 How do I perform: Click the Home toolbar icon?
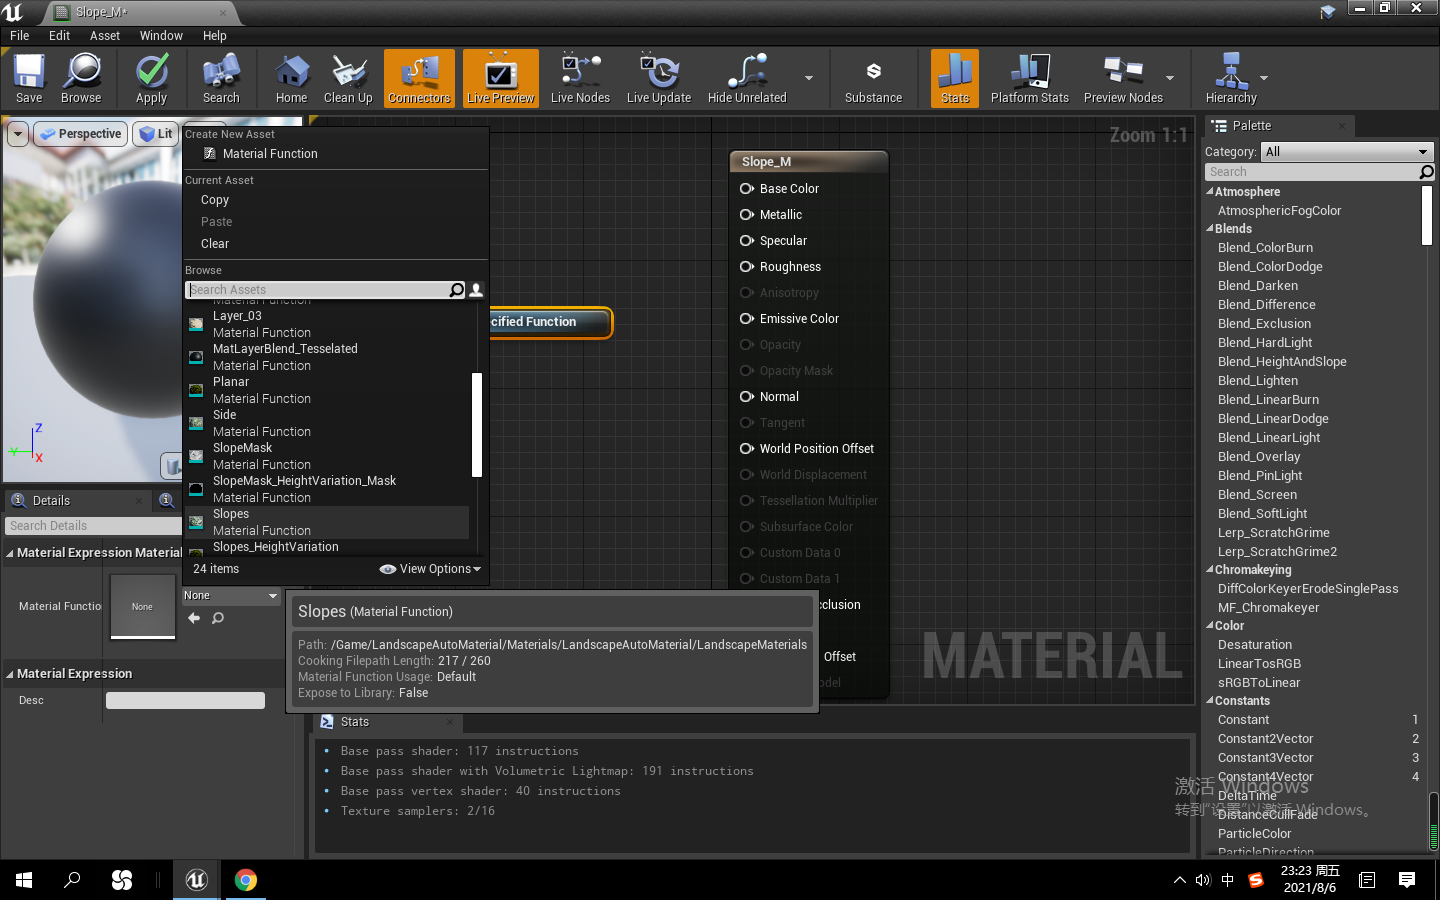[x=291, y=78]
